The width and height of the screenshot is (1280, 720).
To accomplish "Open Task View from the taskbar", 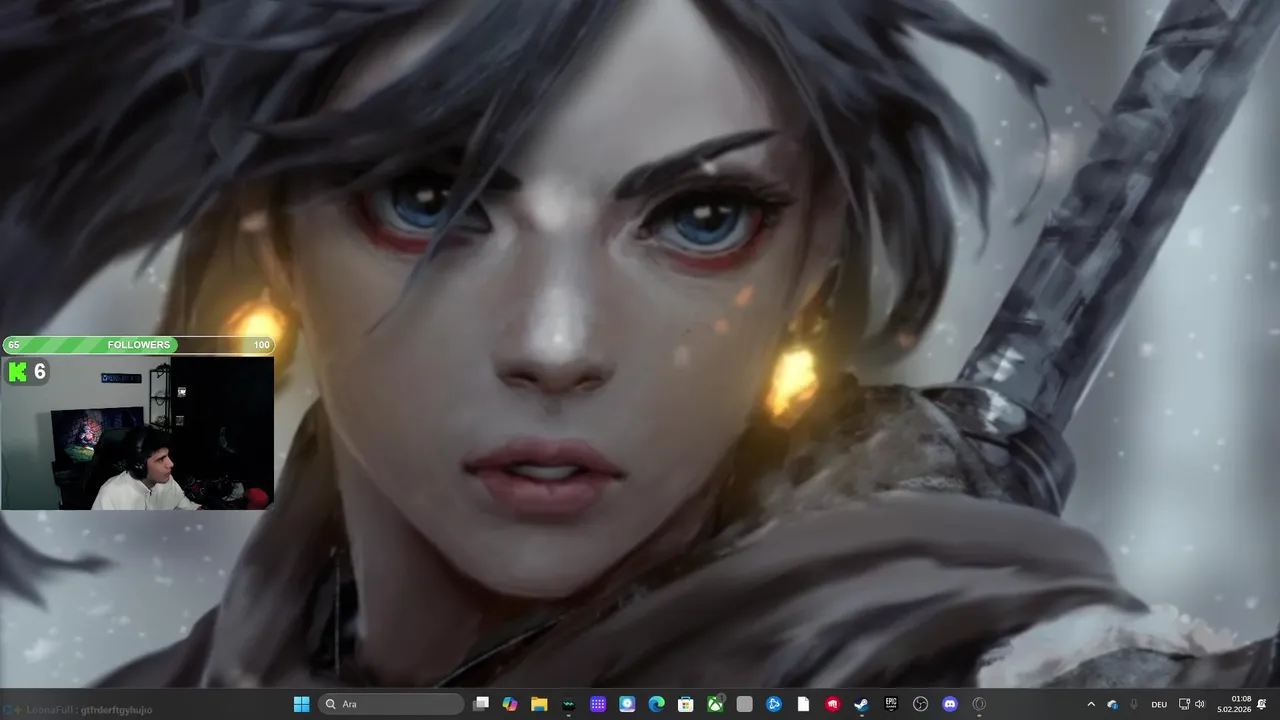I will (481, 704).
